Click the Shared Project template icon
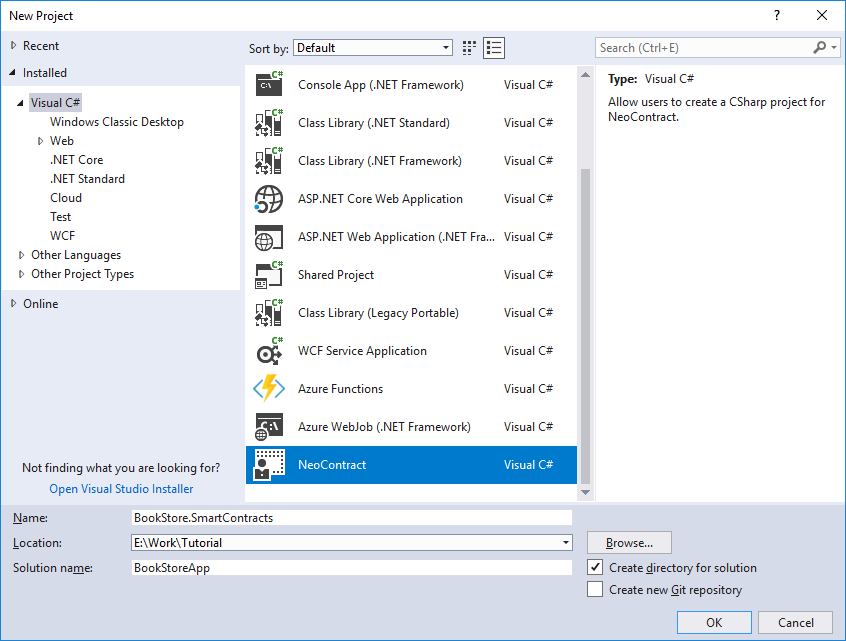 point(269,275)
